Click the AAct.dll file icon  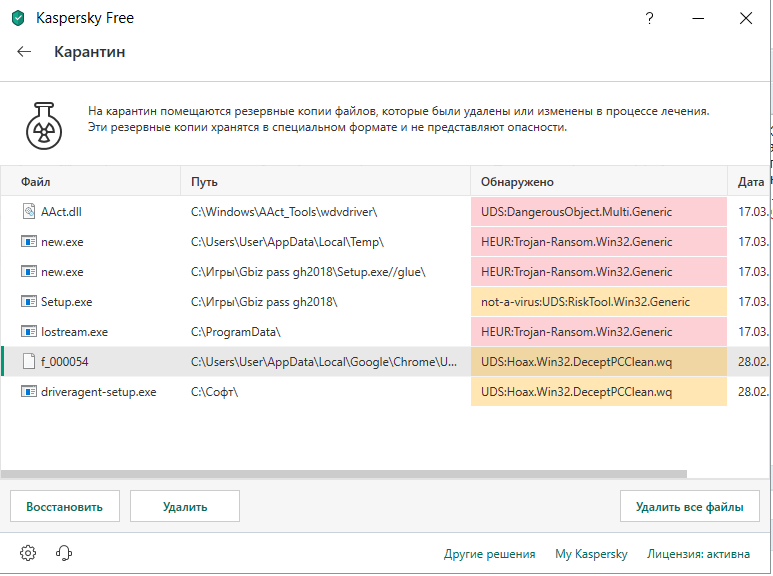[x=28, y=212]
